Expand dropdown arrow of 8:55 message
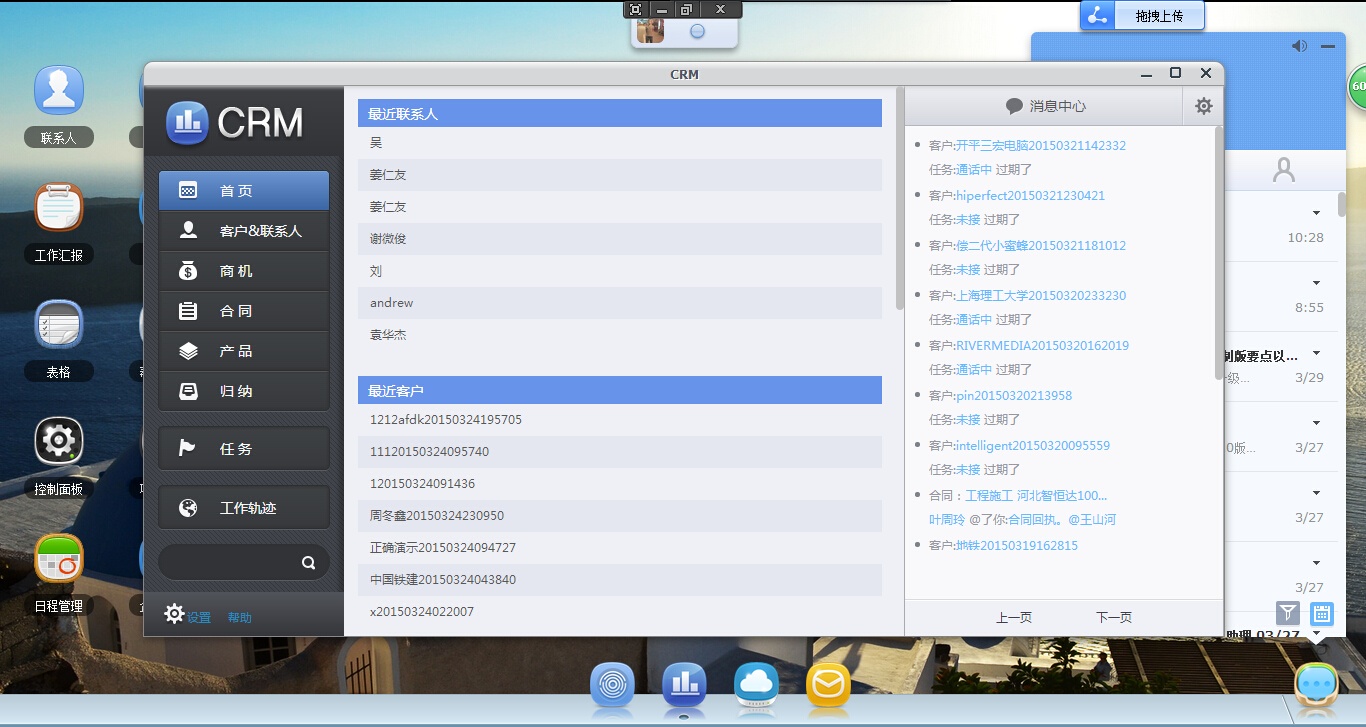Viewport: 1366px width, 727px height. 1316,283
